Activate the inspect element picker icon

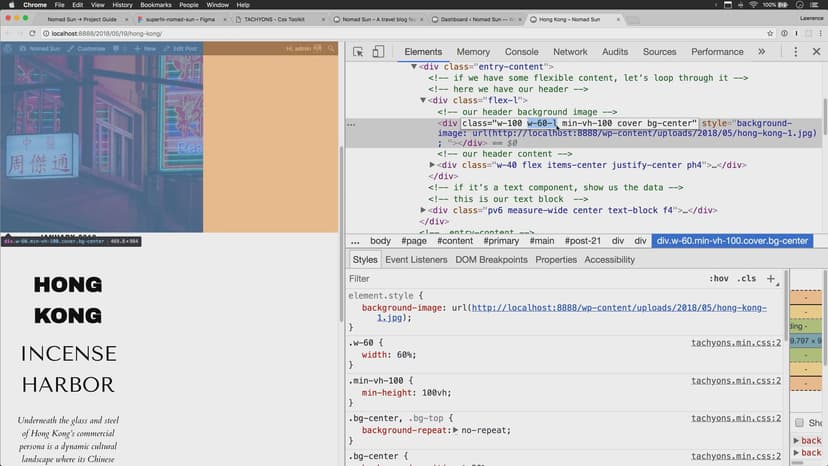(359, 52)
